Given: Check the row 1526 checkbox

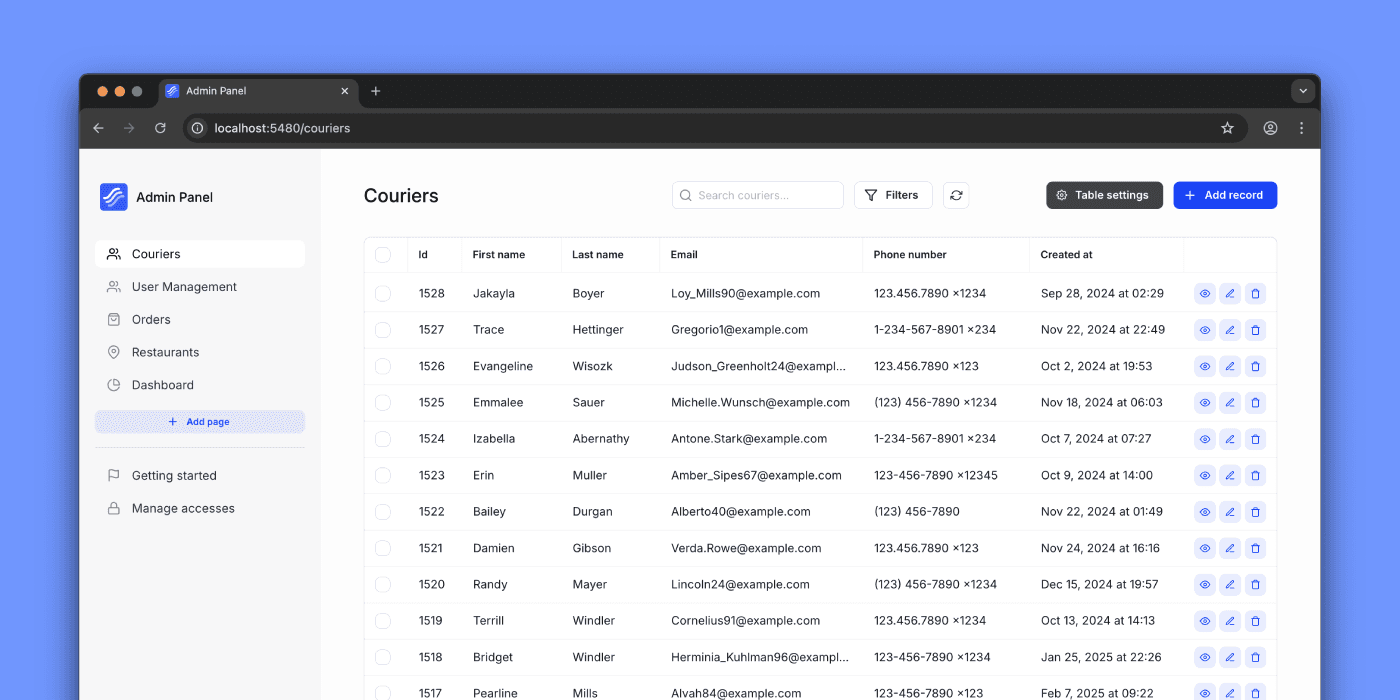Looking at the screenshot, I should (x=383, y=366).
